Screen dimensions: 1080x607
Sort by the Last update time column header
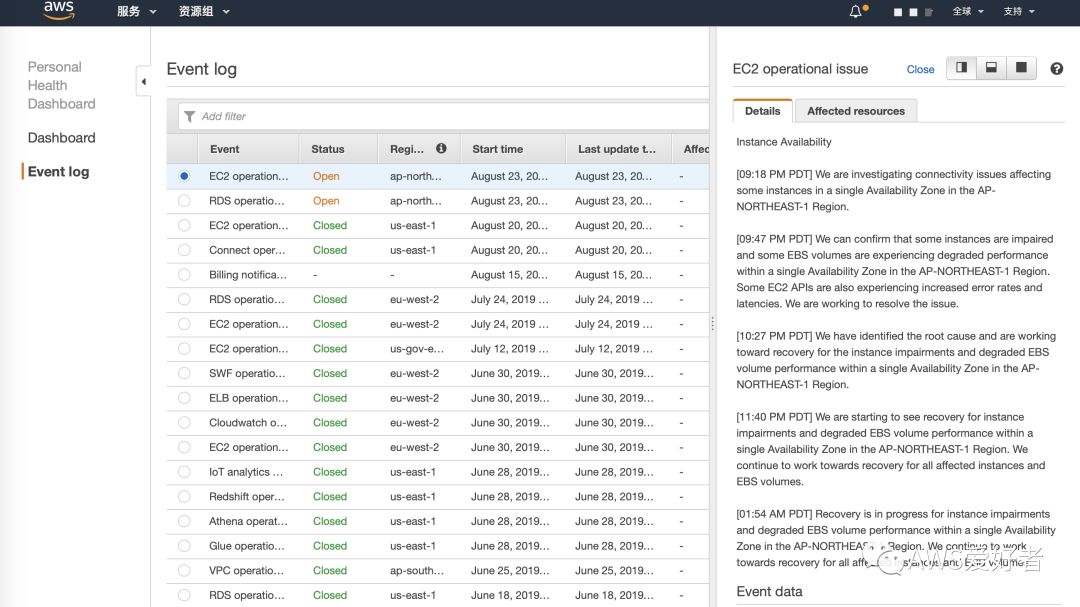[x=617, y=149]
